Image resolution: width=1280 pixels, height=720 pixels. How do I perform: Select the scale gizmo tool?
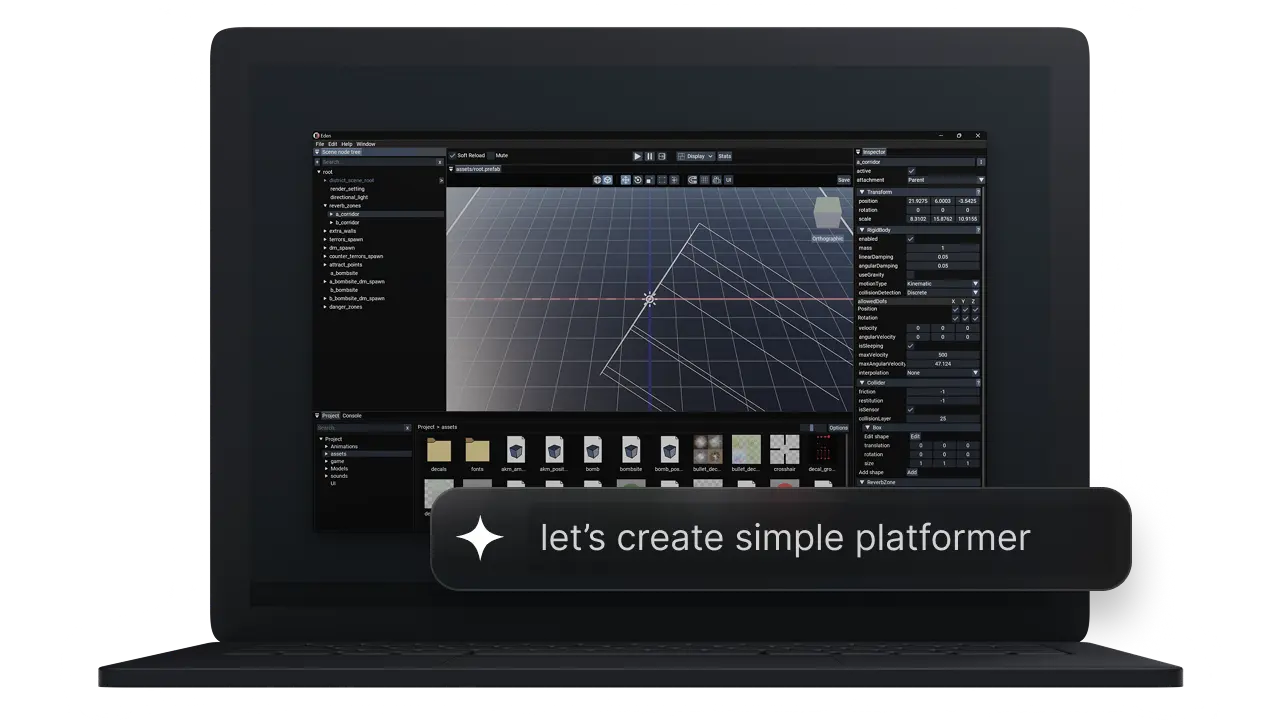pyautogui.click(x=650, y=180)
